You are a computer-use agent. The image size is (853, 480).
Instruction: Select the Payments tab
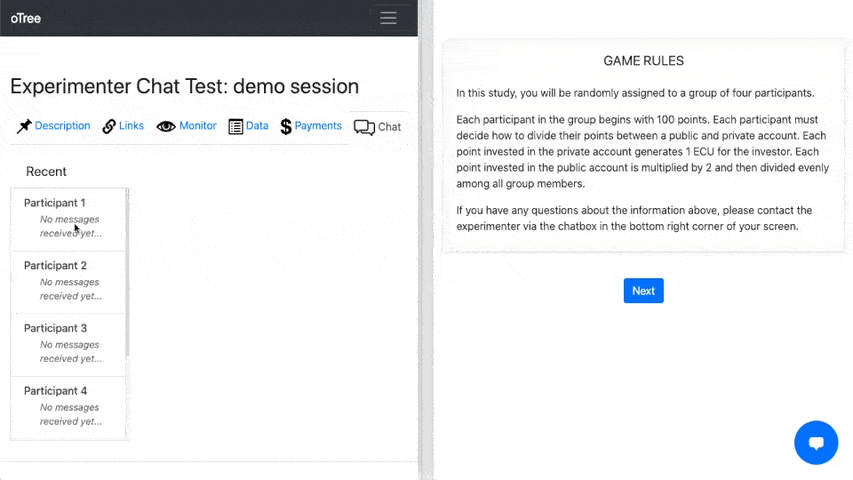coord(318,126)
